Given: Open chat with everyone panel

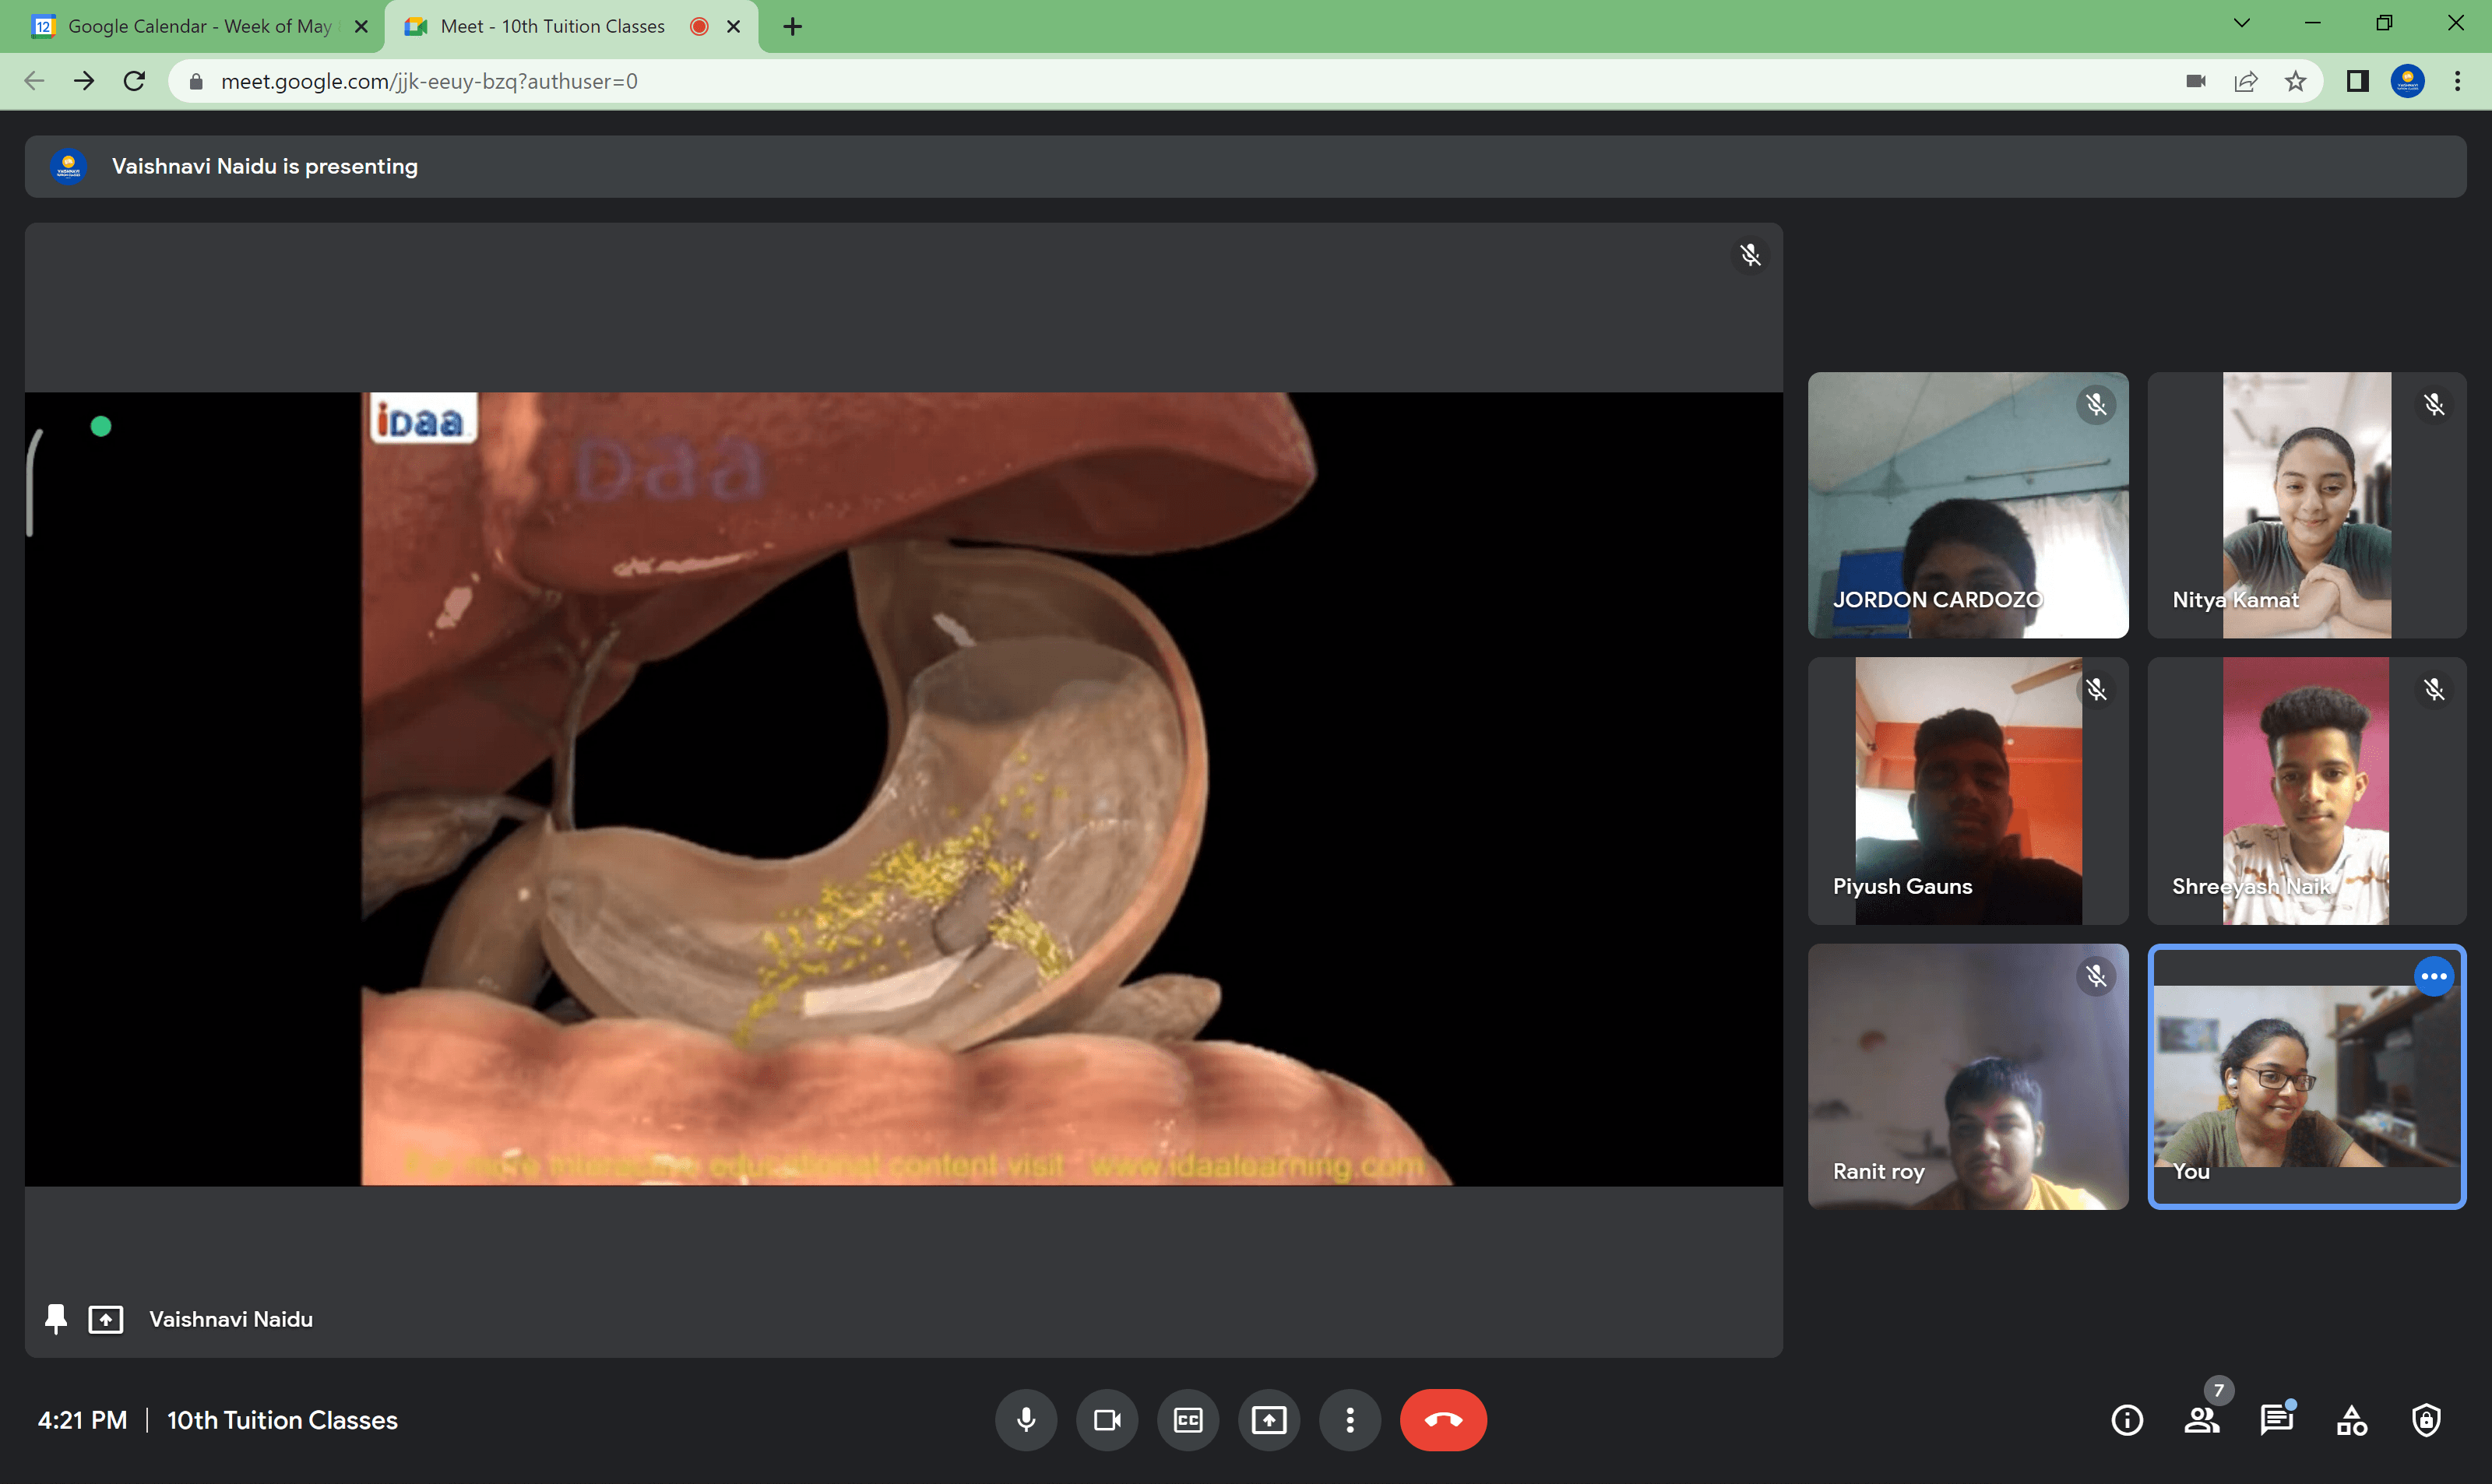Looking at the screenshot, I should (2276, 1420).
